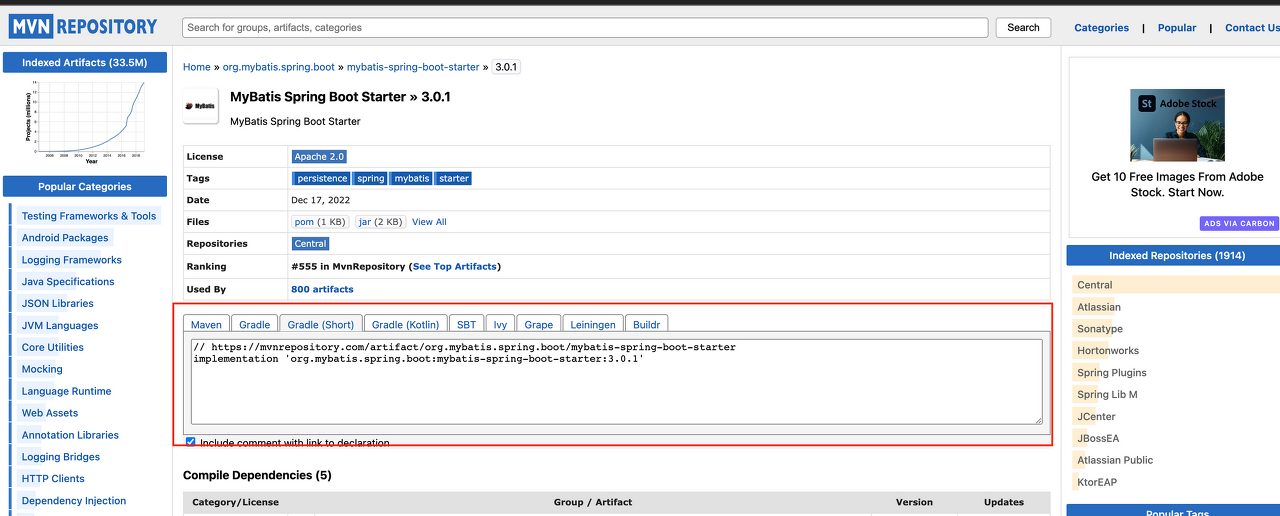Open Logging Bridges category
1280x516 pixels.
click(61, 457)
